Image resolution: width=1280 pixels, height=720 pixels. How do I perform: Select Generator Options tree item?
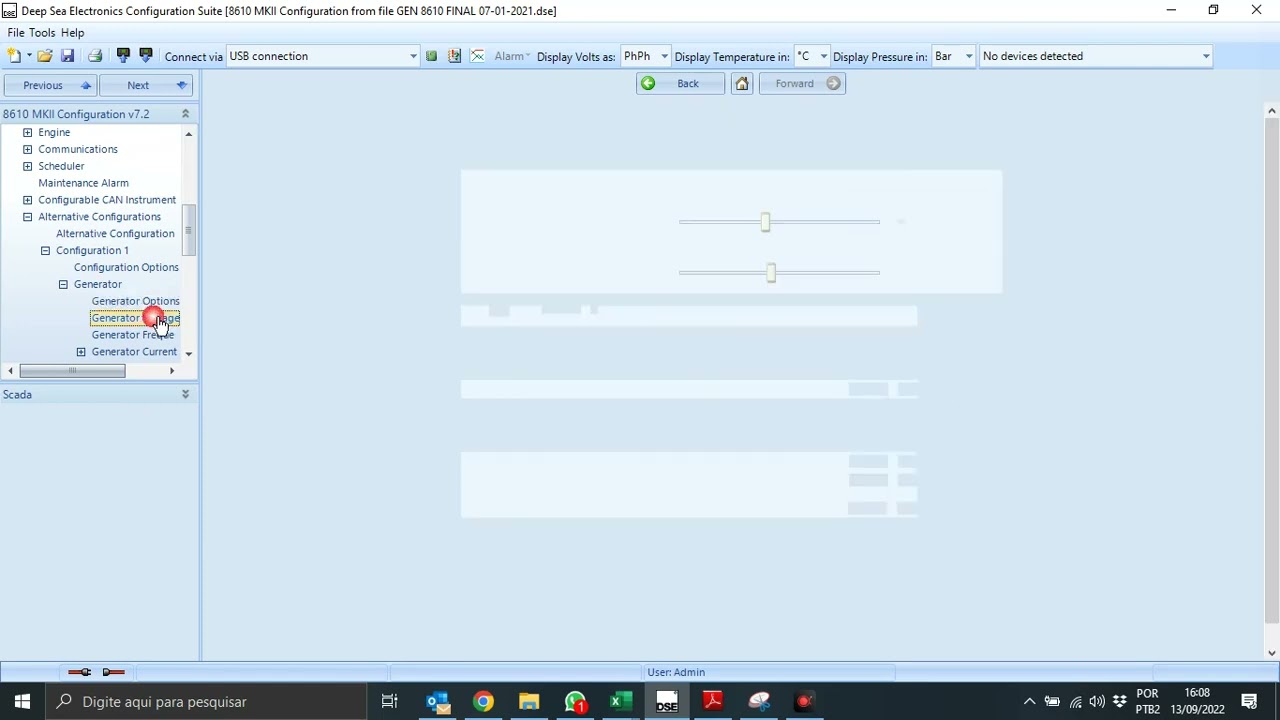tap(135, 301)
